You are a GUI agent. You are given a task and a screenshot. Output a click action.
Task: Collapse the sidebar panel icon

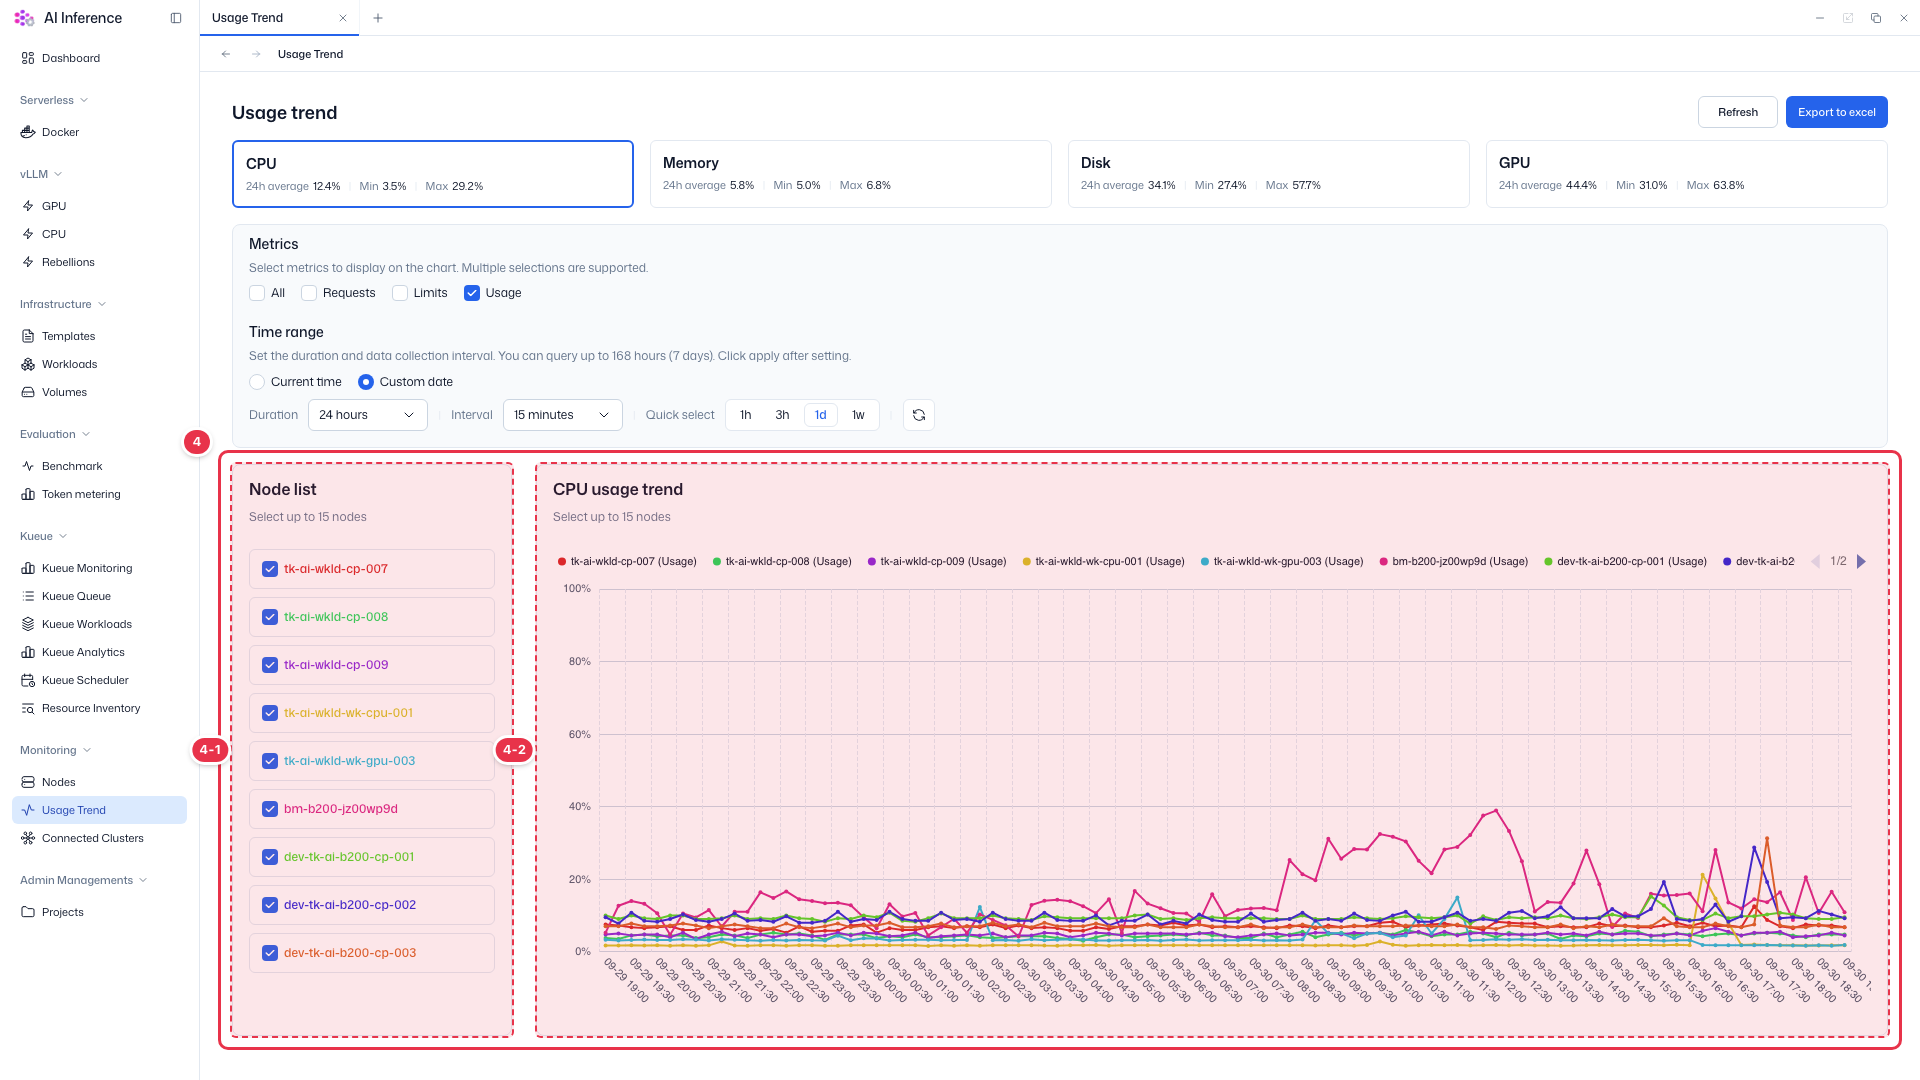[x=176, y=18]
